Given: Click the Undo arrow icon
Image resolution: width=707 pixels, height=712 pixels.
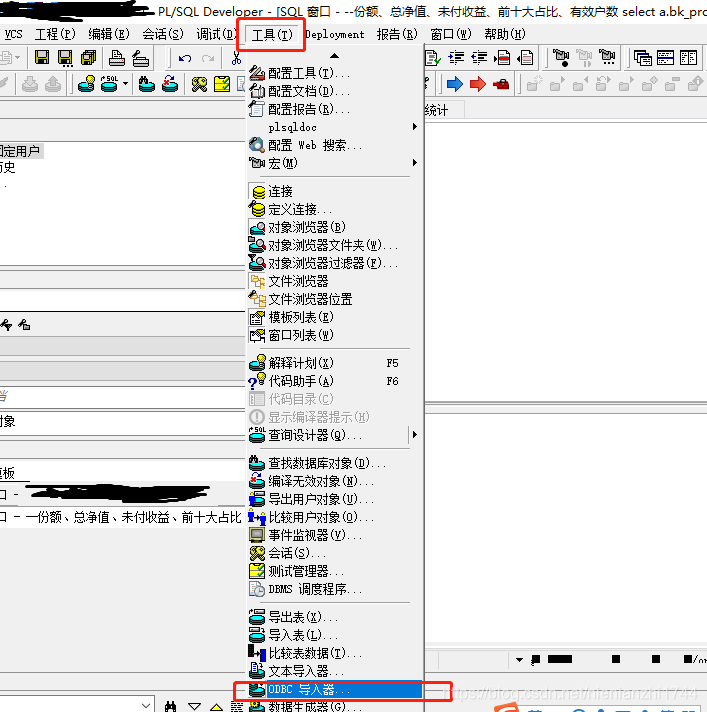Looking at the screenshot, I should coord(185,58).
